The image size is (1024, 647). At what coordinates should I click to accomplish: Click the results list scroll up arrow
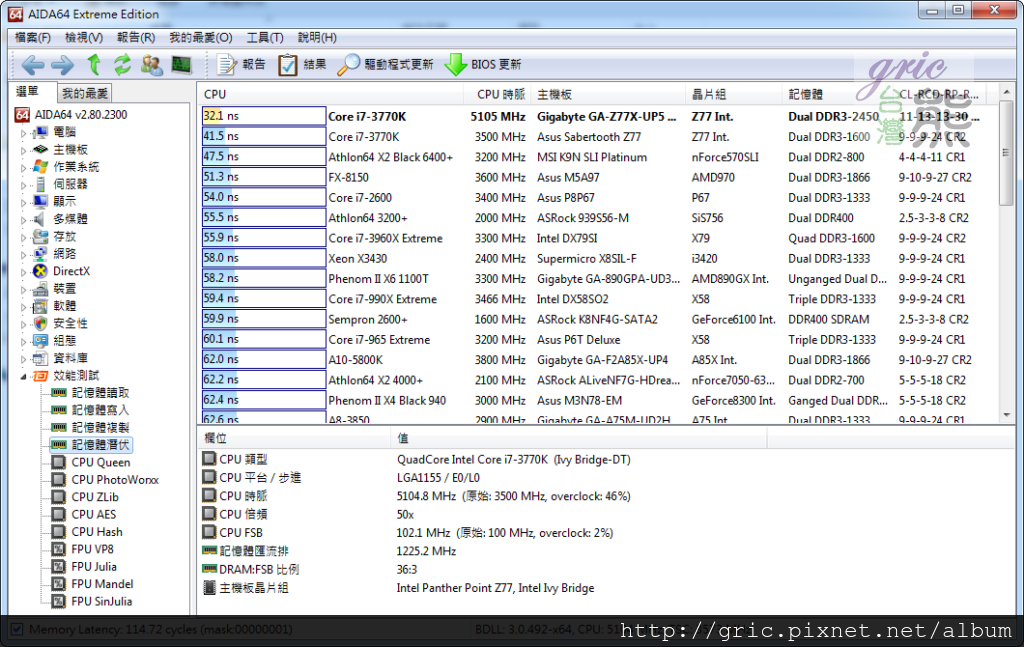[x=1006, y=92]
